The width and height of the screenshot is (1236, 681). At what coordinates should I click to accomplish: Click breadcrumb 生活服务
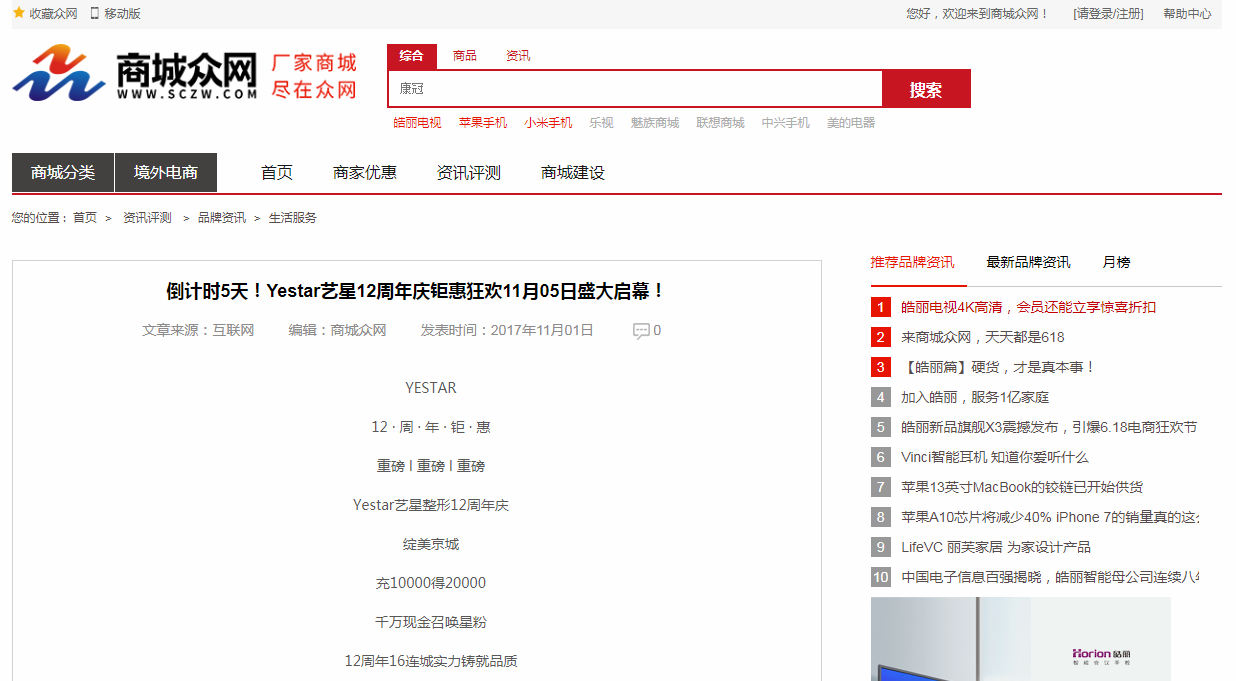coord(293,218)
